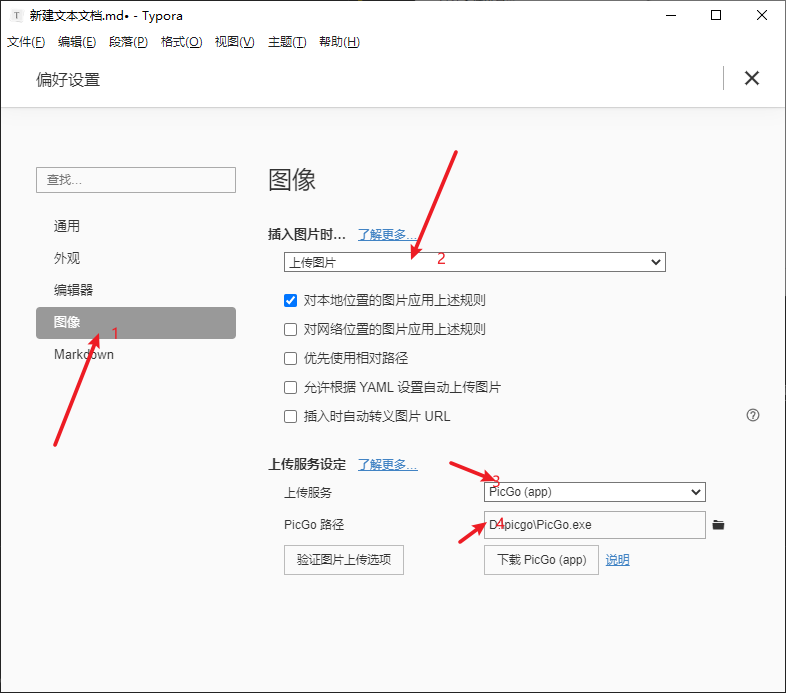
Task: Open the 格式(O) menu
Action: (x=181, y=42)
